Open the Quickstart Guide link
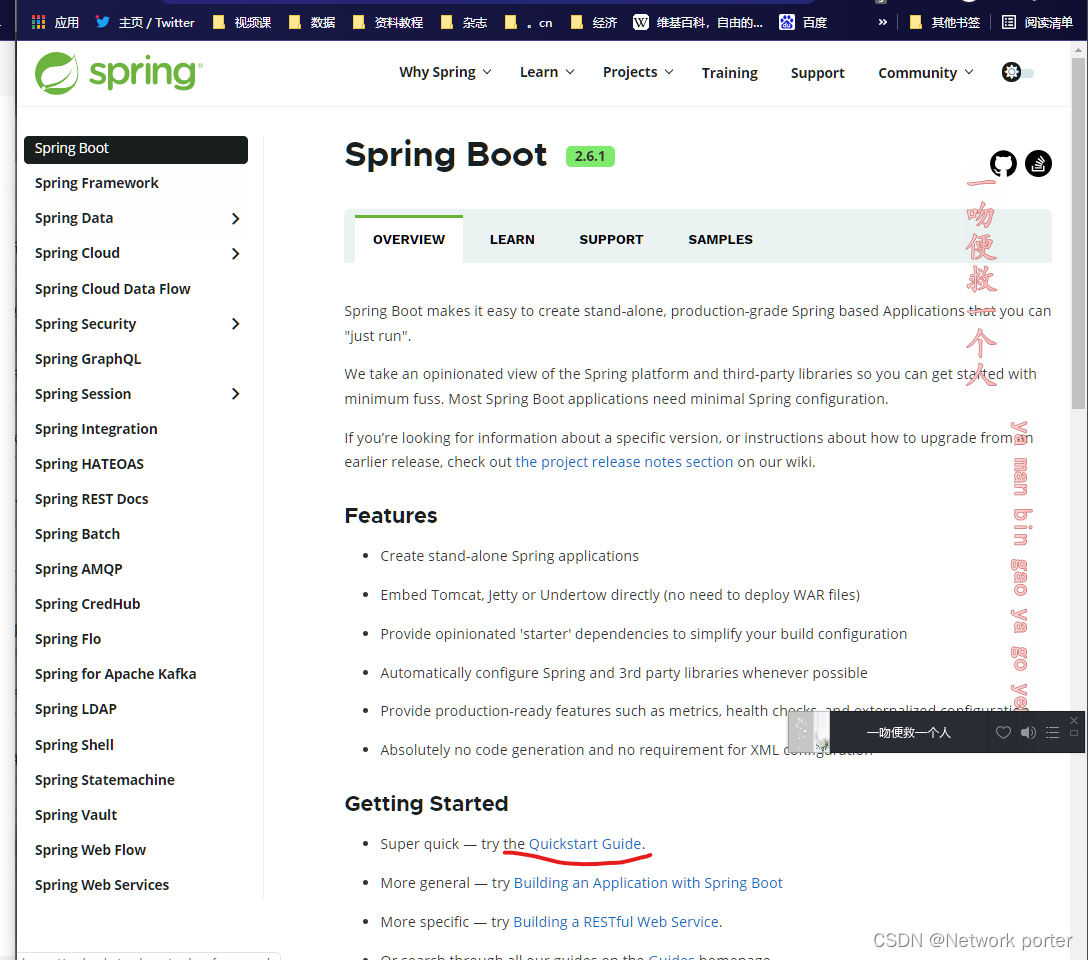The width and height of the screenshot is (1088, 960). tap(585, 844)
